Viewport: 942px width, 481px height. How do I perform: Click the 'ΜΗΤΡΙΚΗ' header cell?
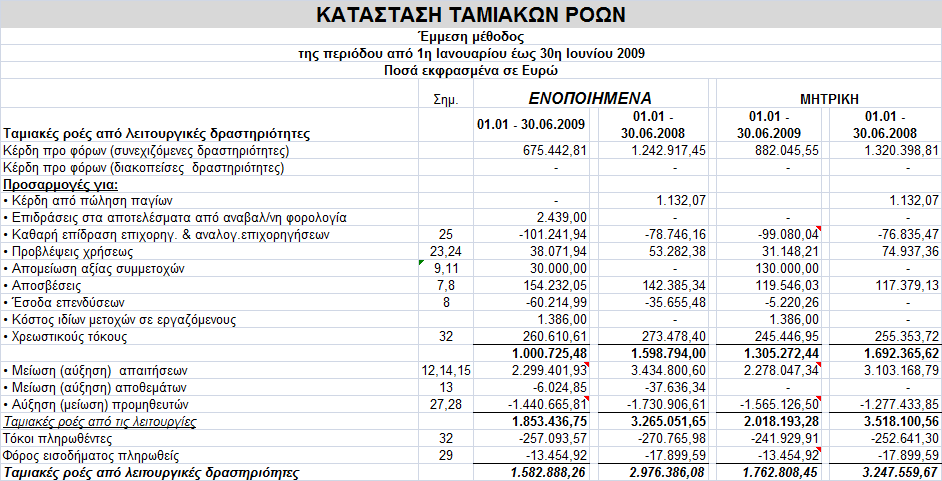tap(829, 99)
